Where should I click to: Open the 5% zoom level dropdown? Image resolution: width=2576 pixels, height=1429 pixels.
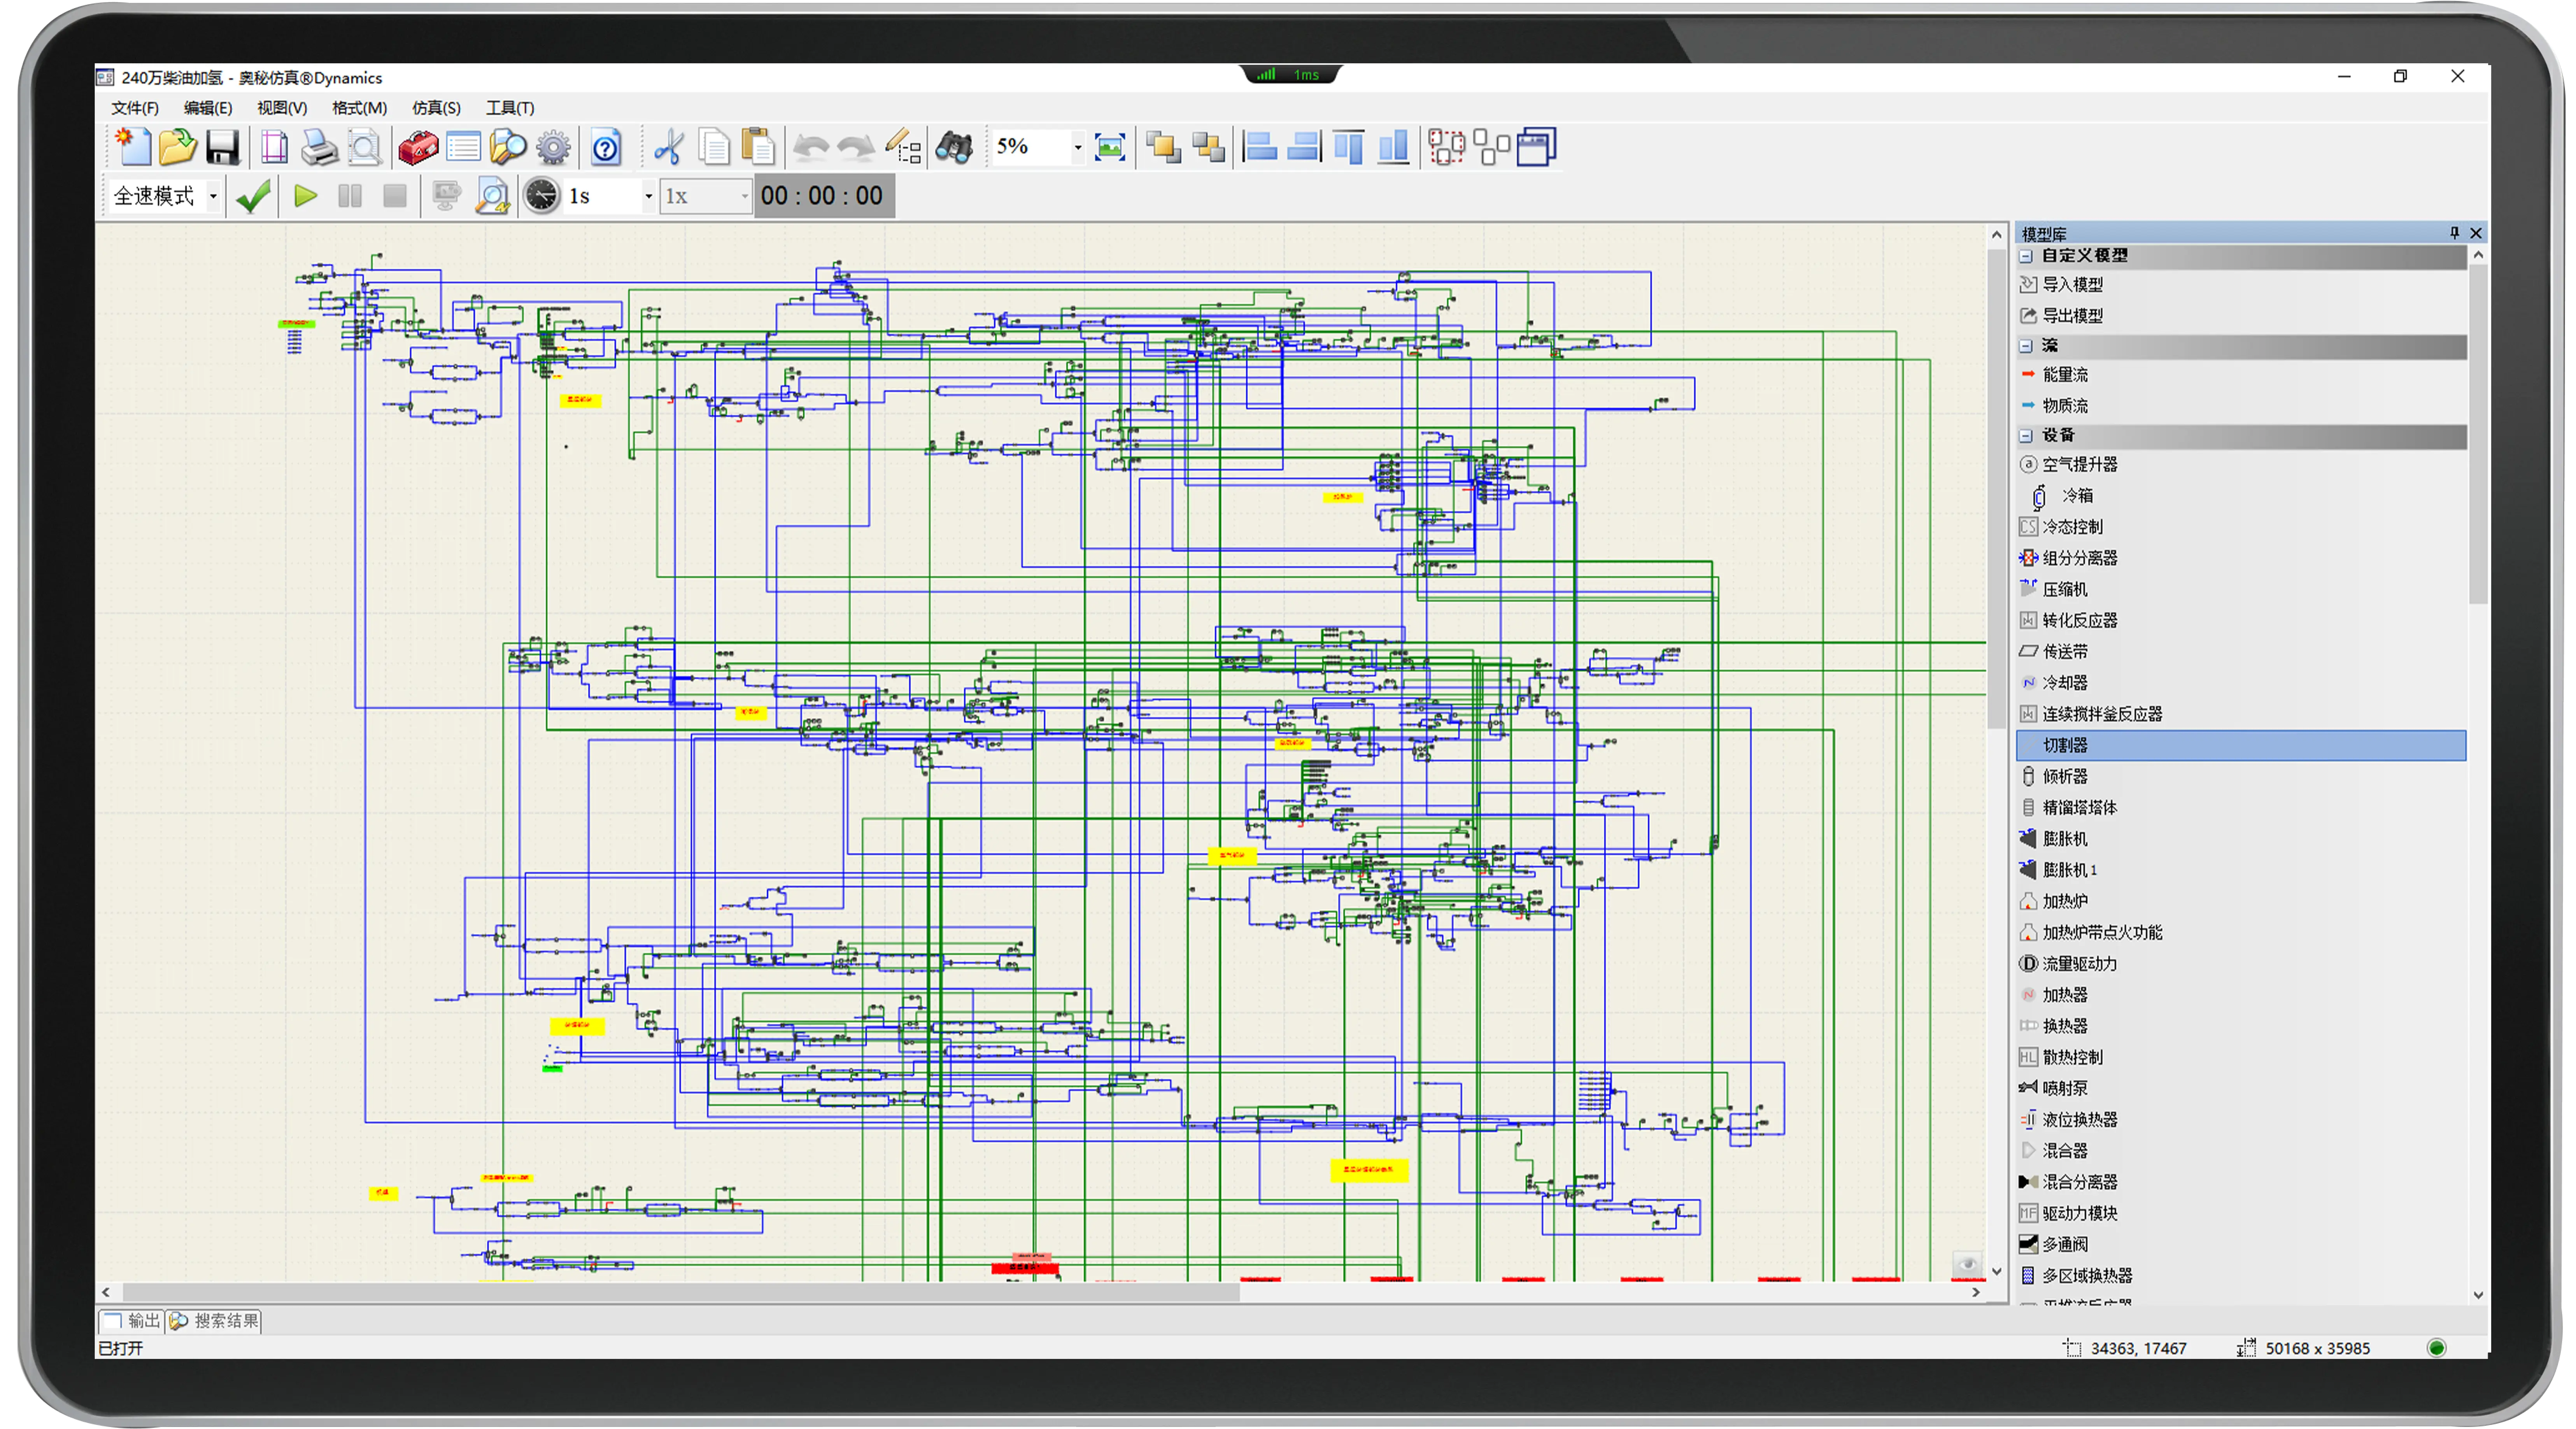pos(1077,148)
